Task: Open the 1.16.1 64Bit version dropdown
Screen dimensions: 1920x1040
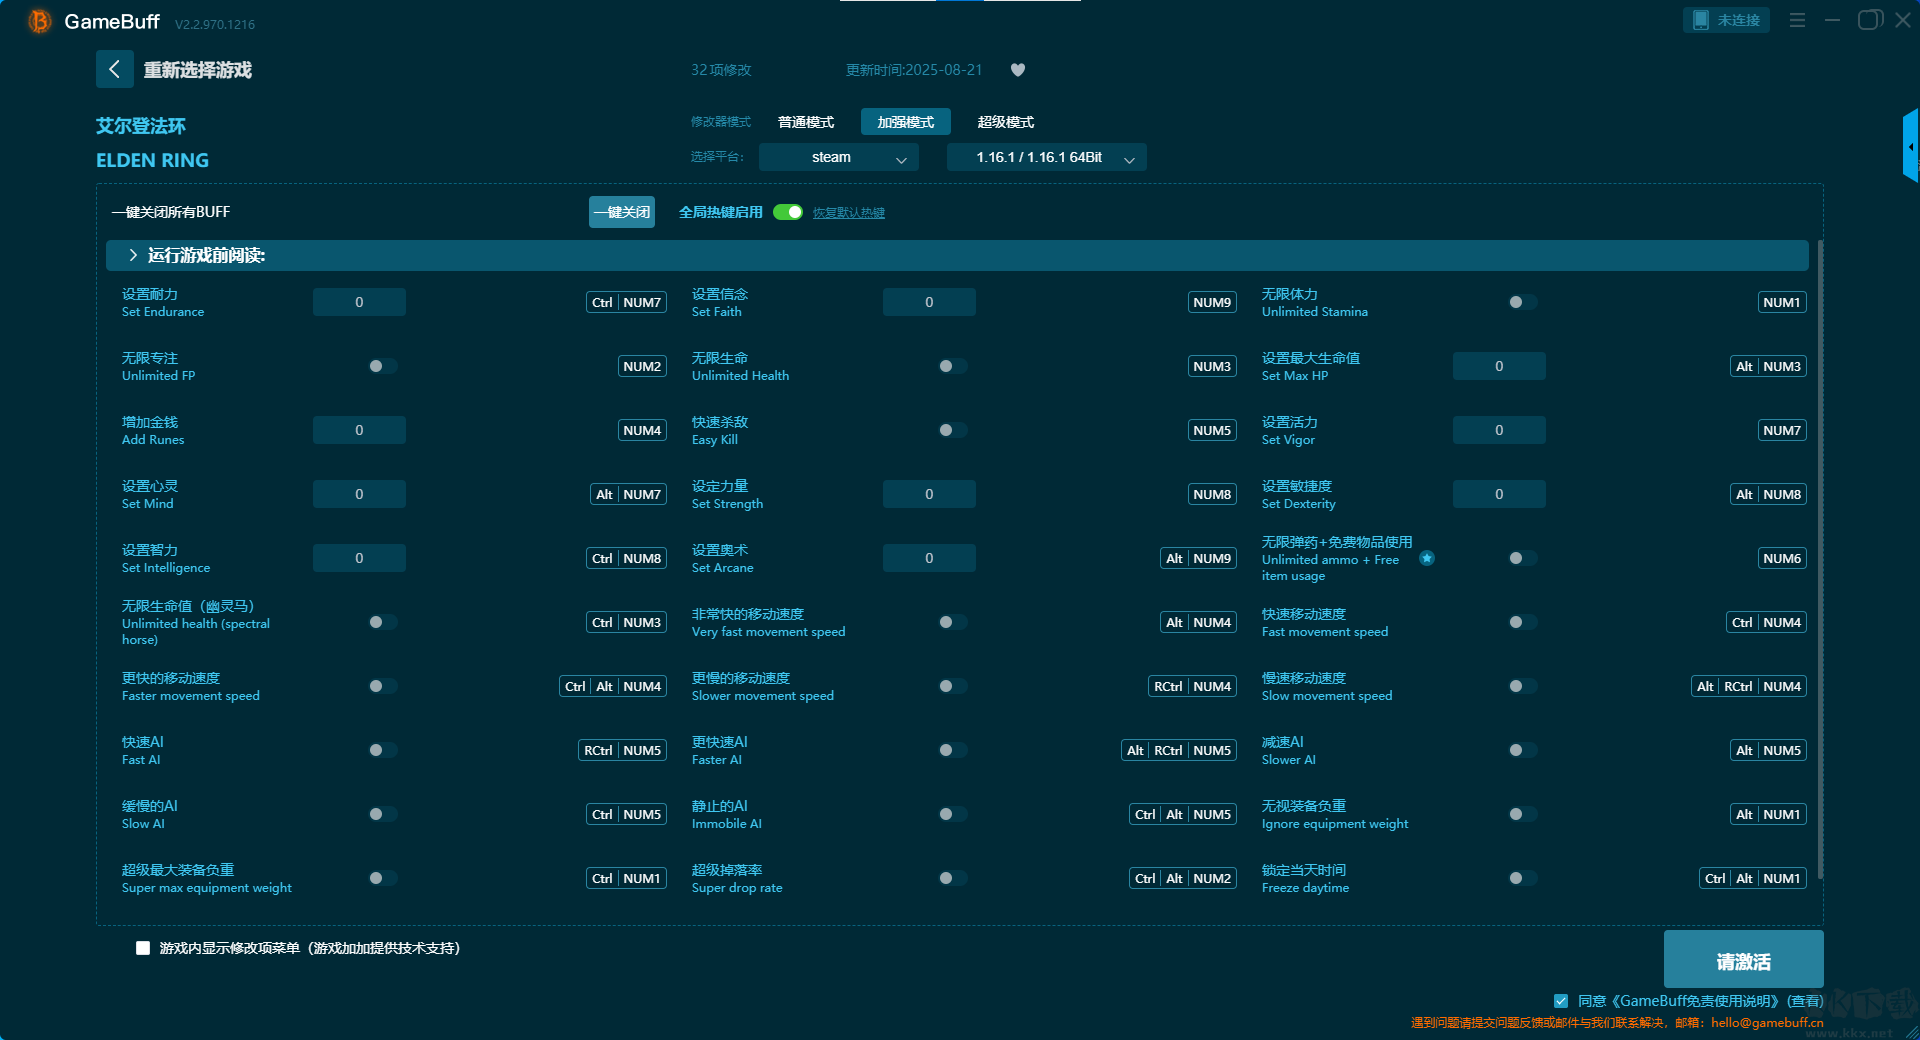Action: point(1046,157)
